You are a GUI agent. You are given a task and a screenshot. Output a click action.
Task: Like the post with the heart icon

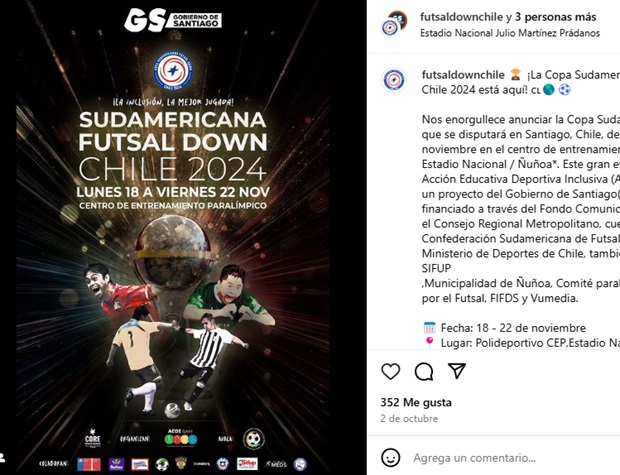click(x=391, y=371)
